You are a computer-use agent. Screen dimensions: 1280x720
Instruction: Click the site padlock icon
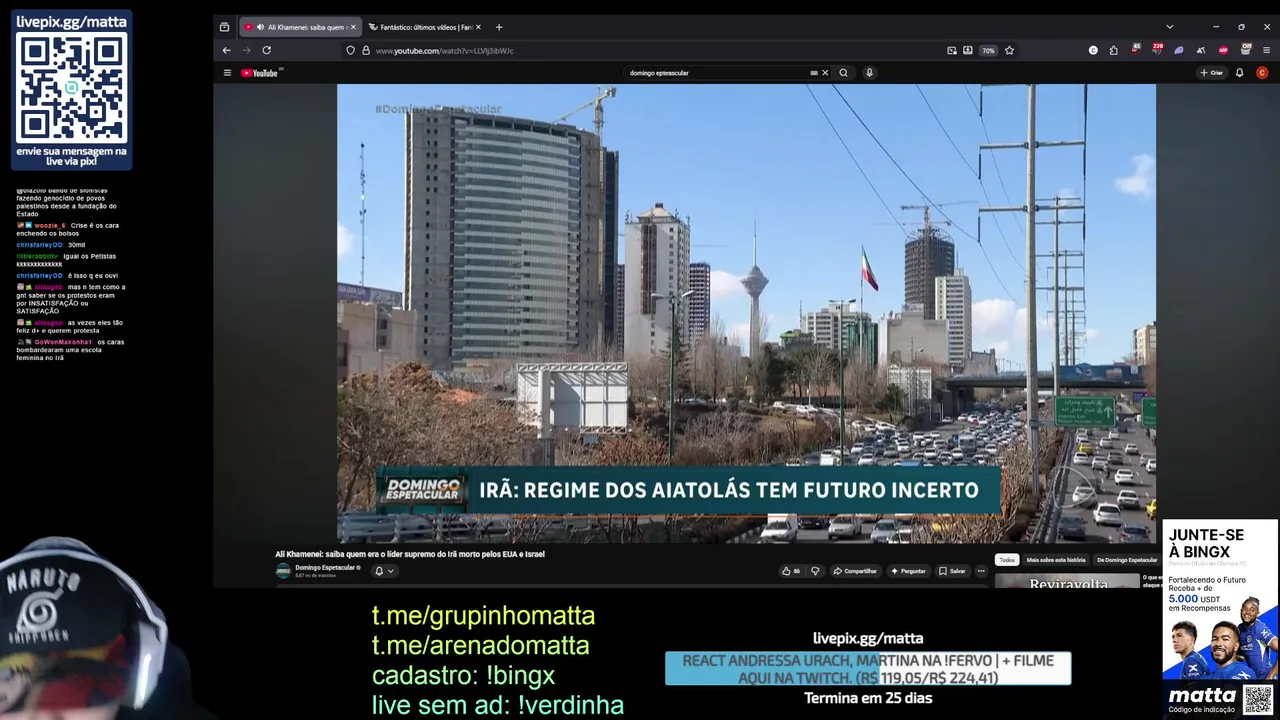[x=365, y=50]
